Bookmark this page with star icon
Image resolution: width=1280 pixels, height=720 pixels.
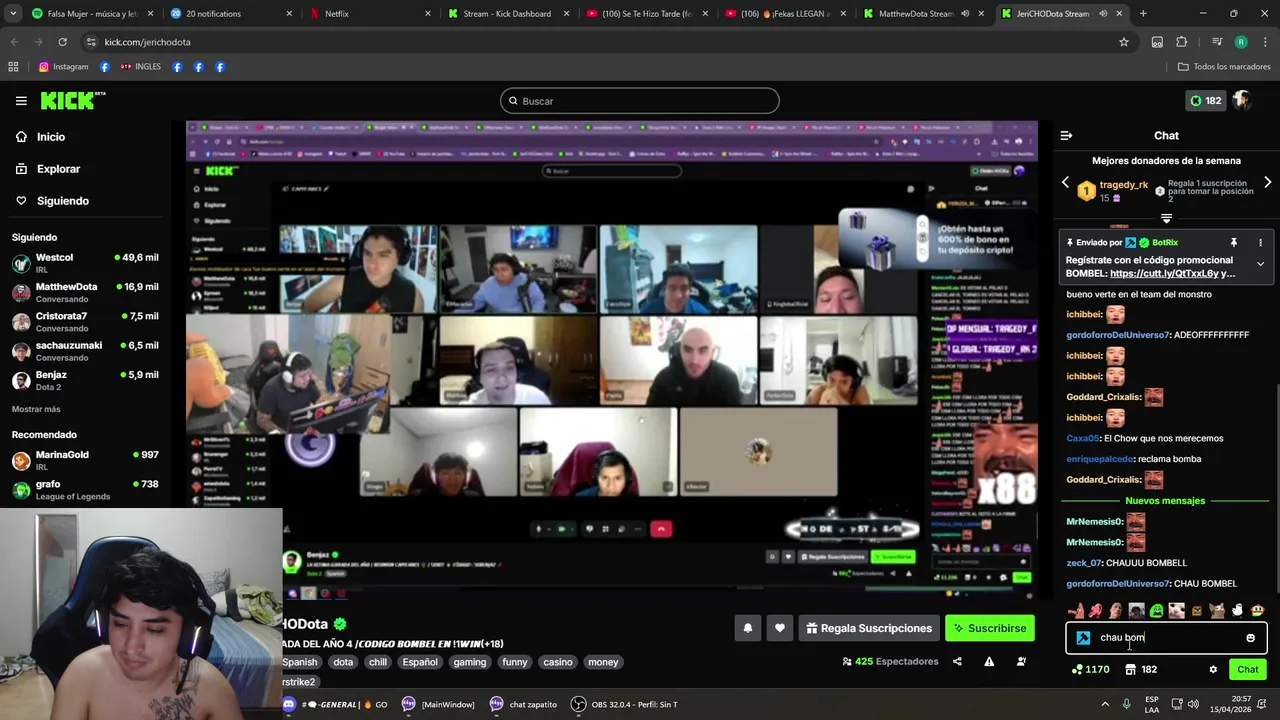1124,42
